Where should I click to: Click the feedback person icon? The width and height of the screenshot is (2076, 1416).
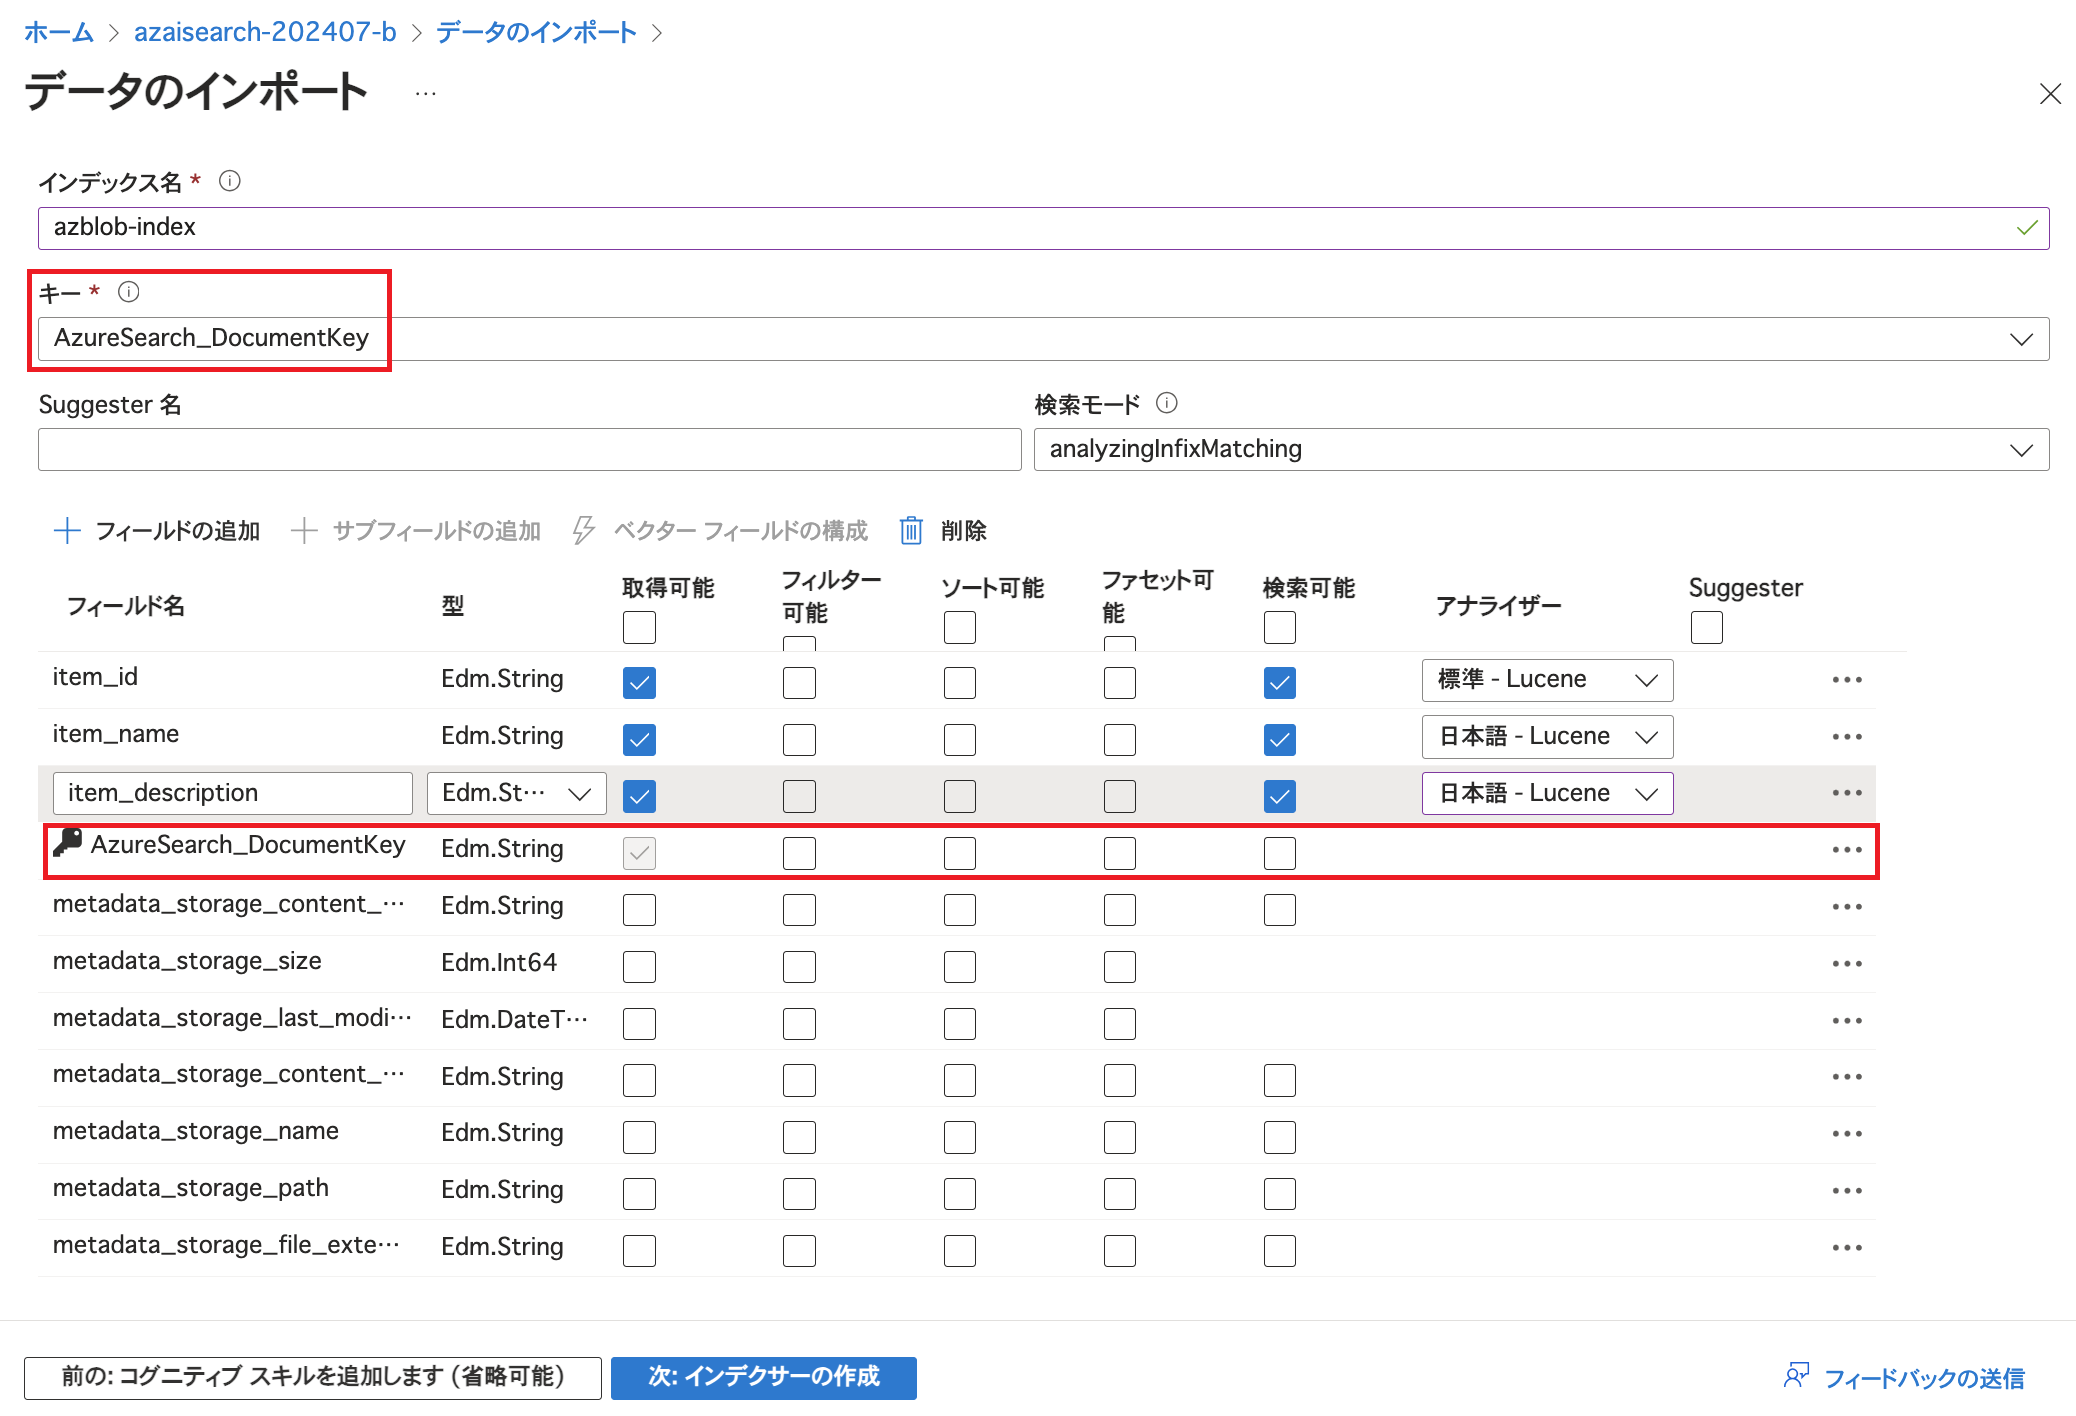click(x=1796, y=1376)
